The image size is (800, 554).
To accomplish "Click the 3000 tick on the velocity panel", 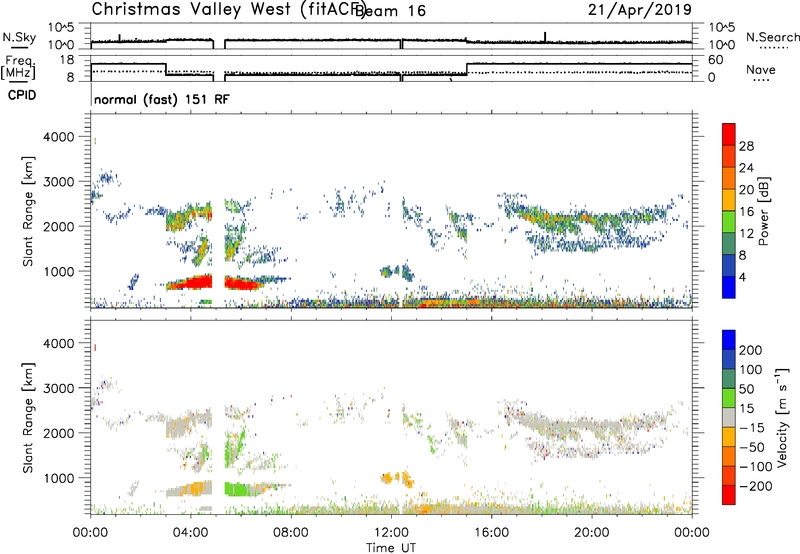I will (x=59, y=388).
